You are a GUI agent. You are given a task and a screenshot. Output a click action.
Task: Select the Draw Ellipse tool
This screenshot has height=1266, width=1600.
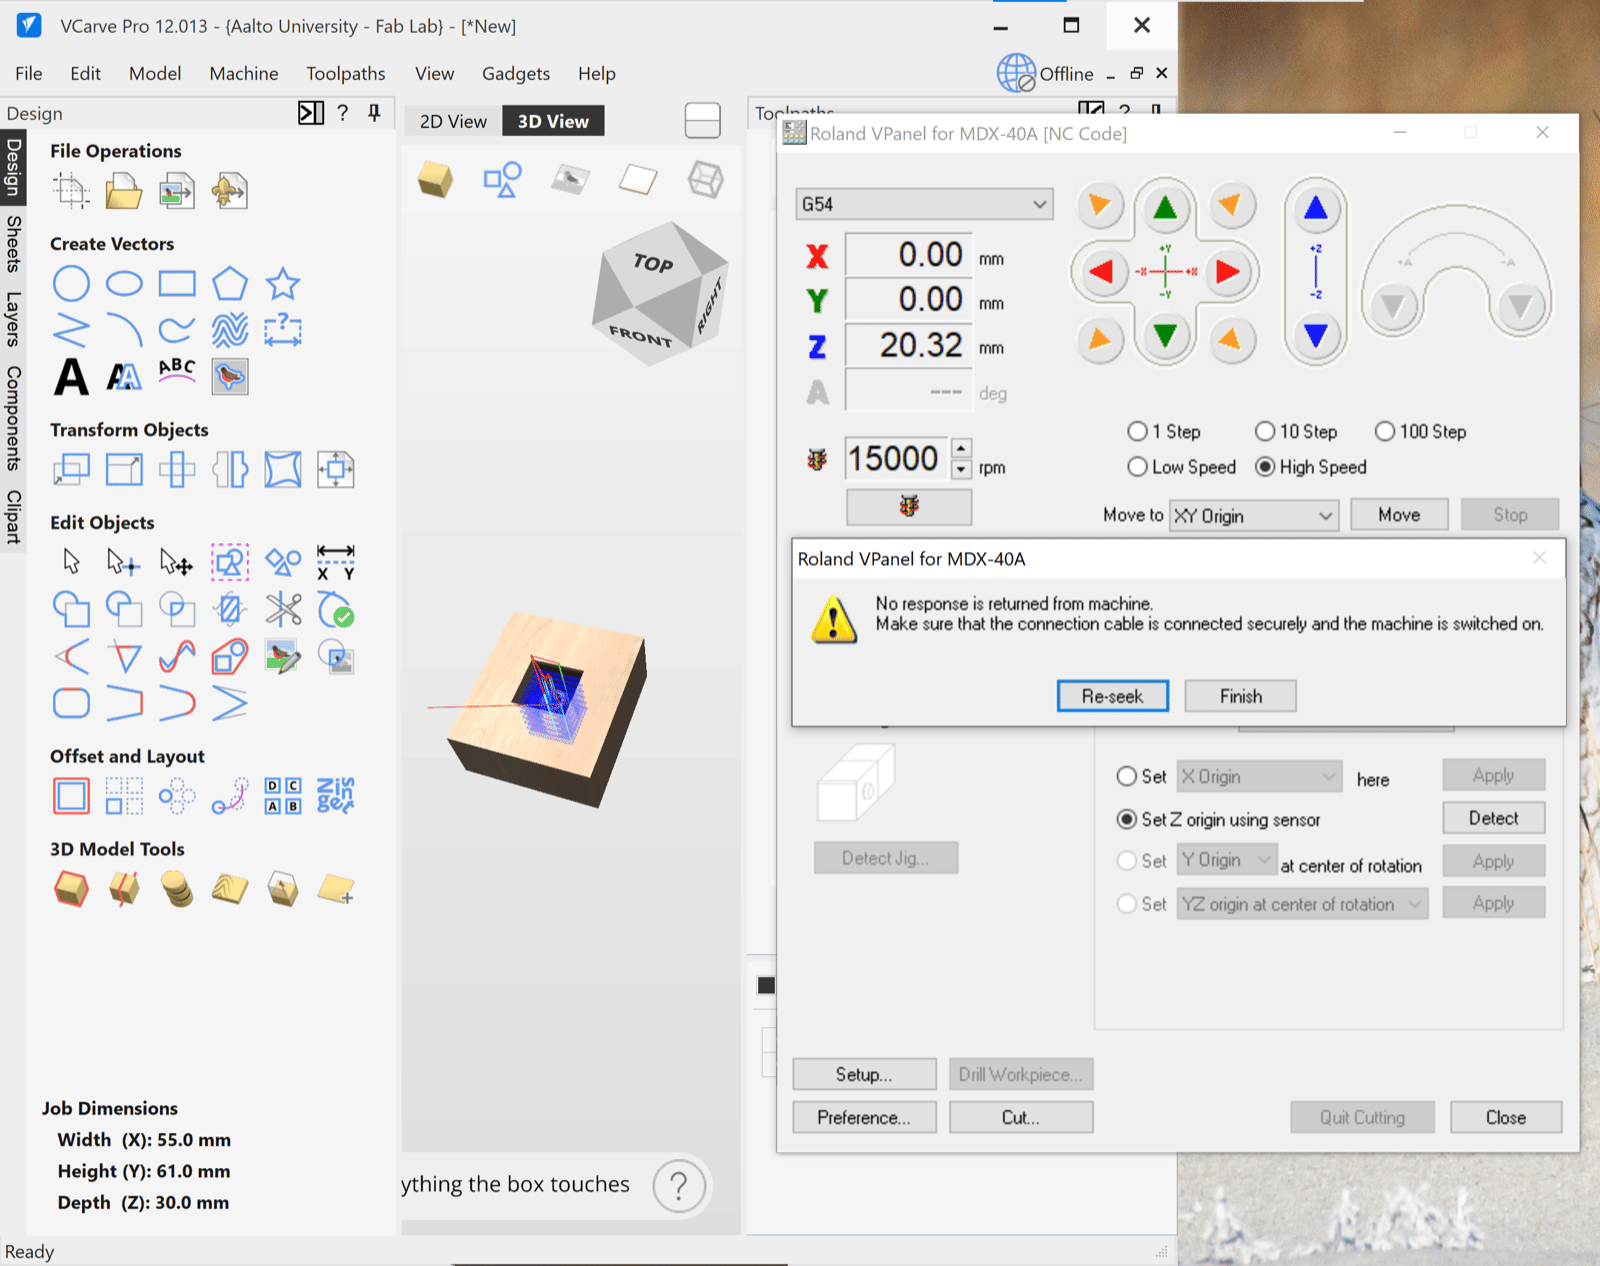pyautogui.click(x=124, y=284)
